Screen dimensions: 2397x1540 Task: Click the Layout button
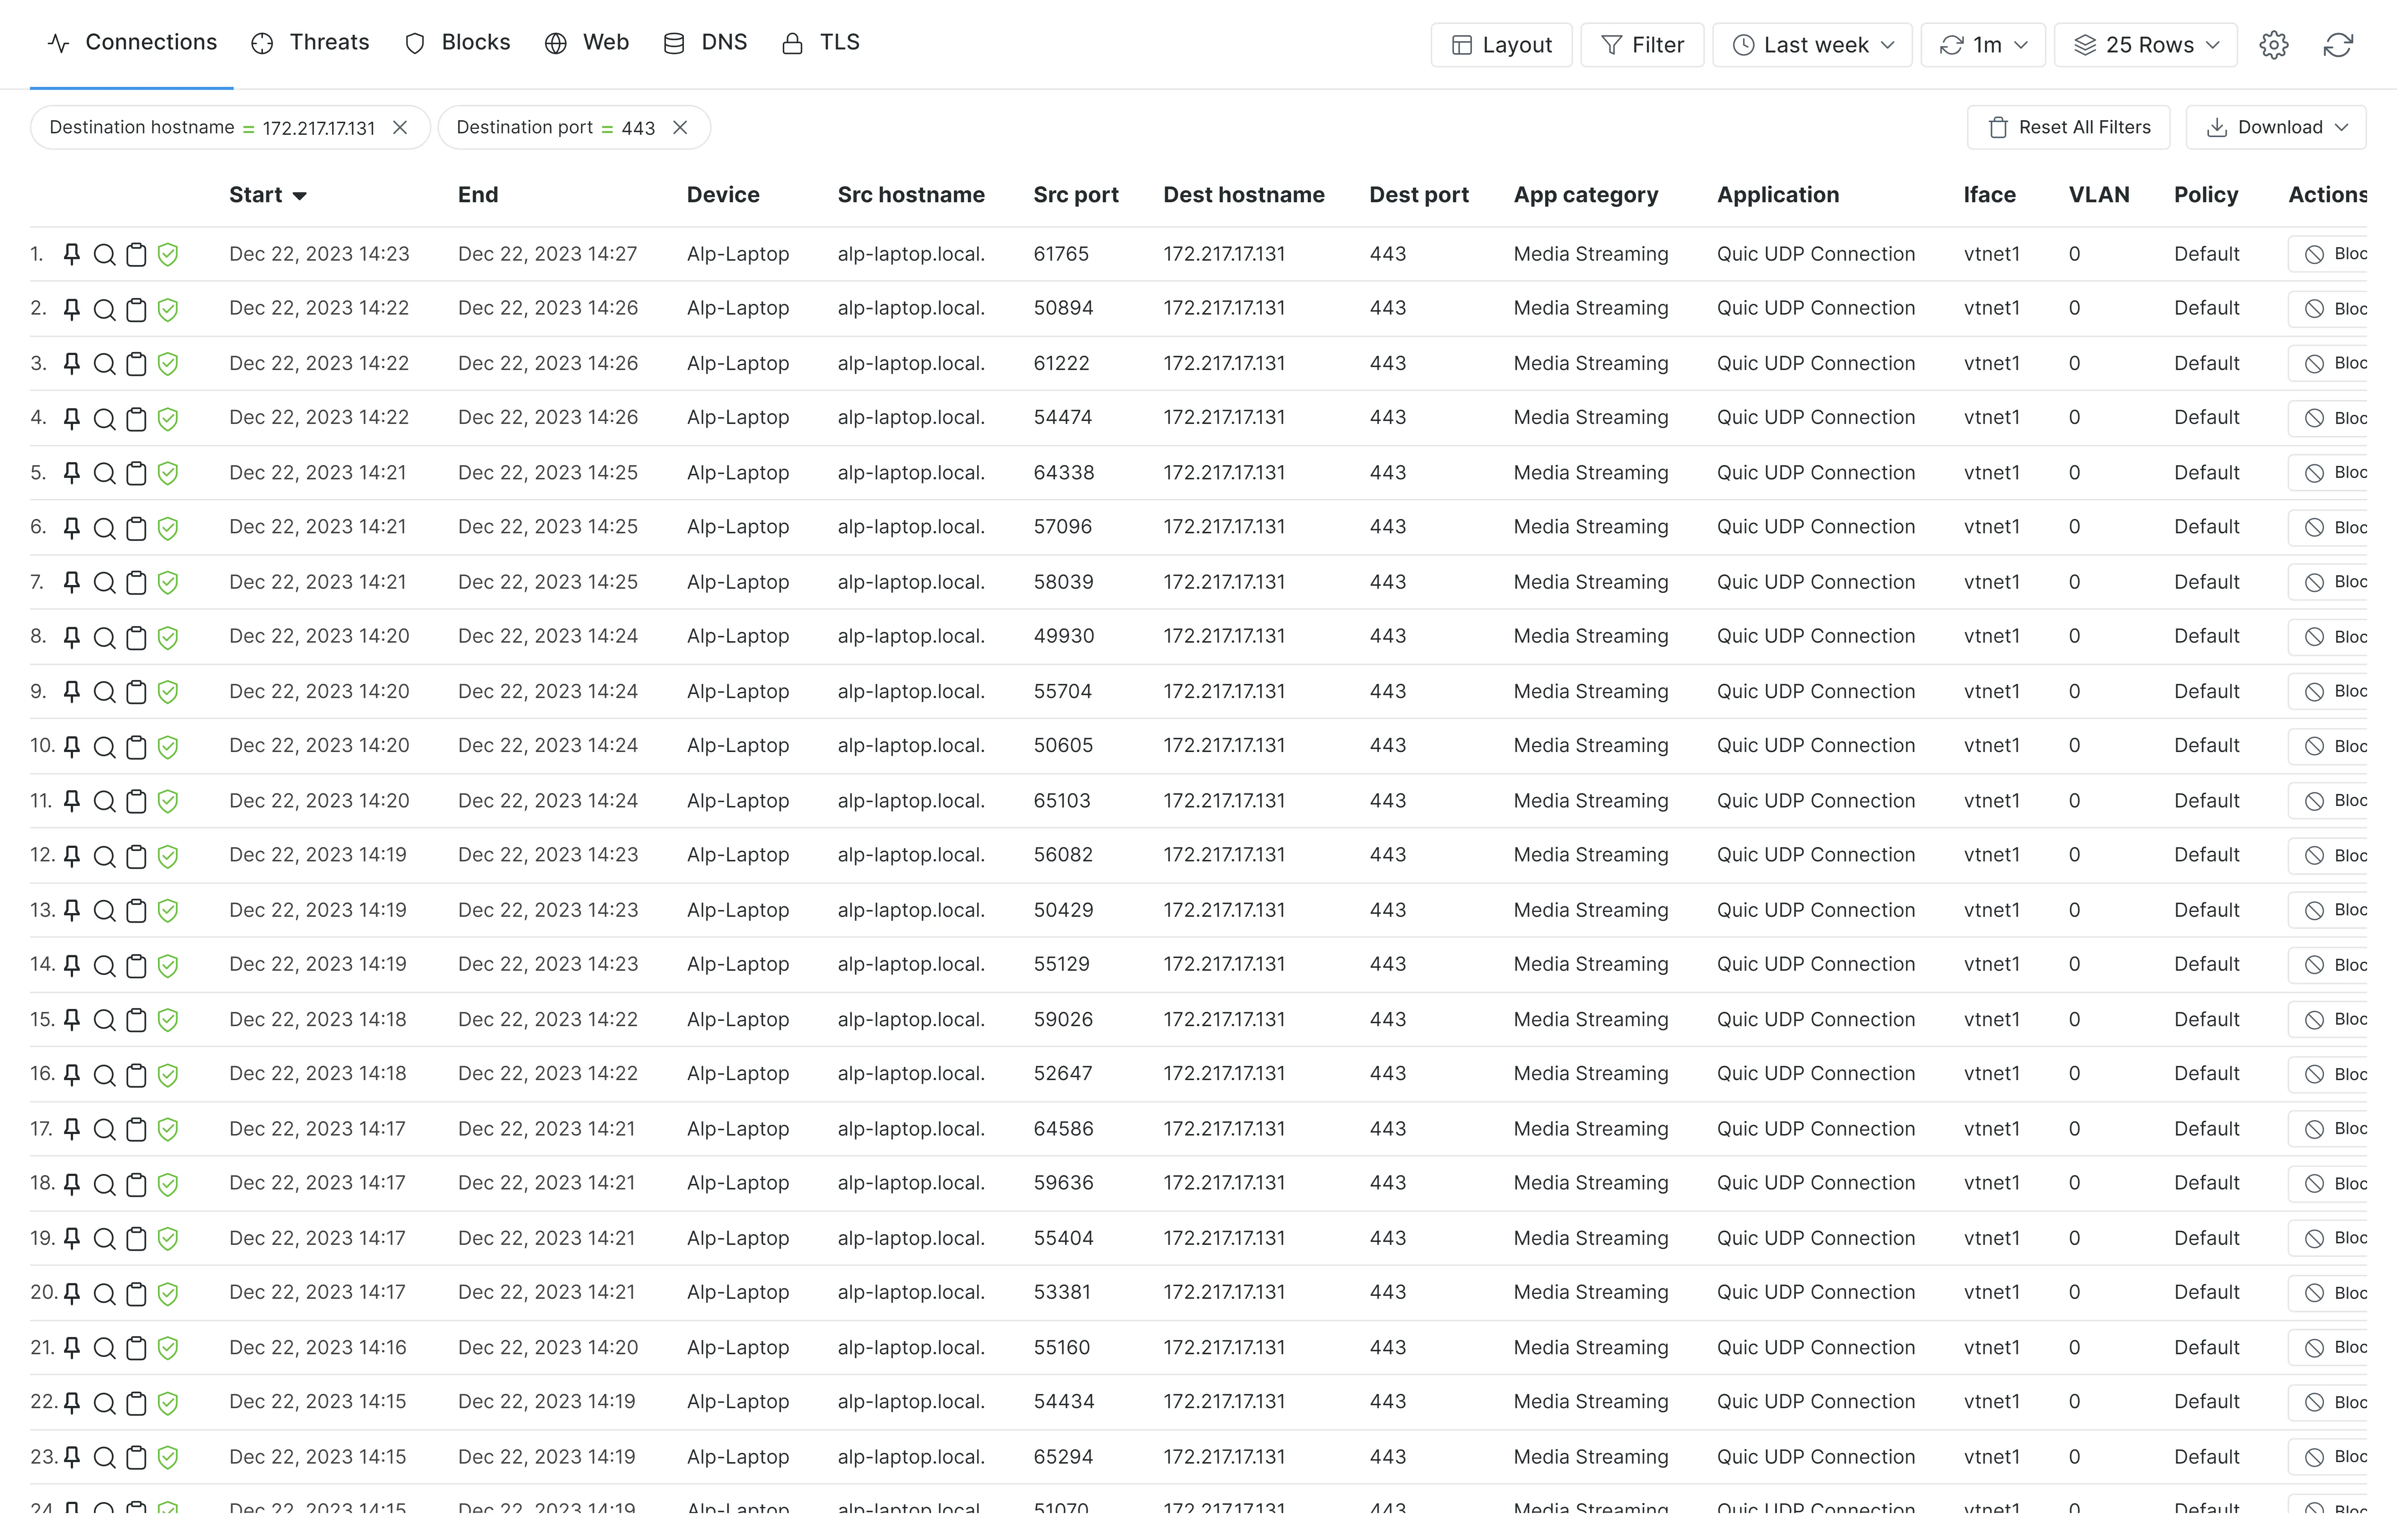[1501, 45]
